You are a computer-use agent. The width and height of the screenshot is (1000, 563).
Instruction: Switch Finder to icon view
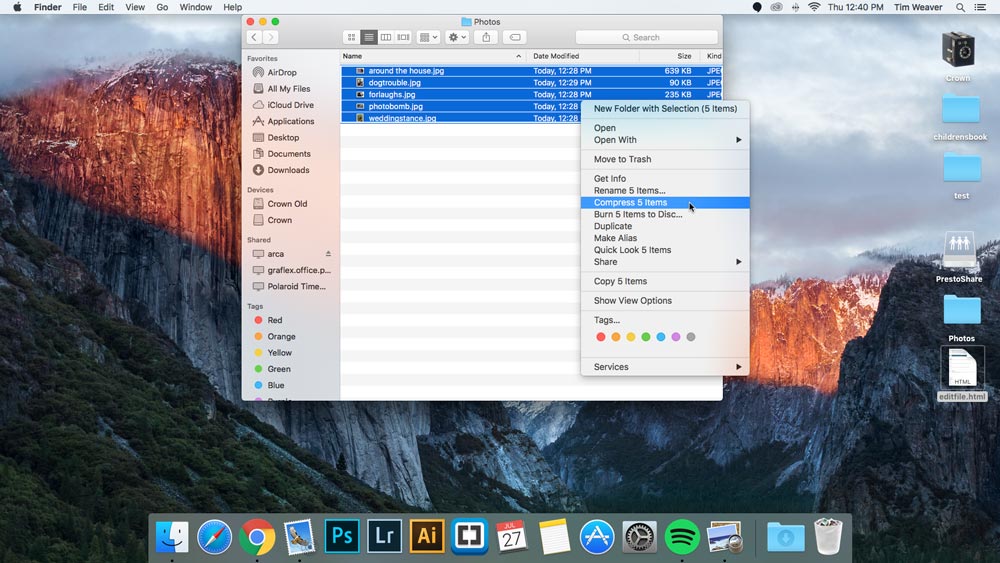point(352,37)
